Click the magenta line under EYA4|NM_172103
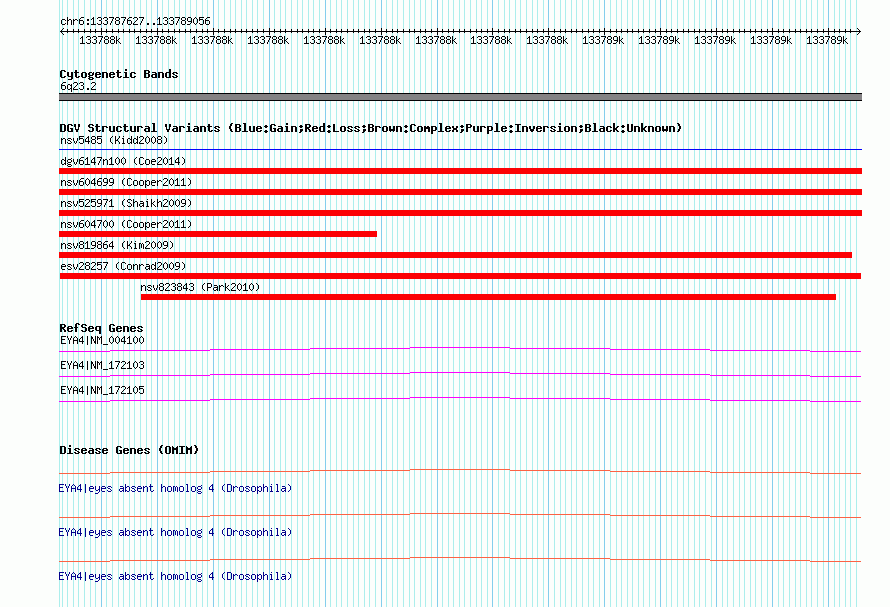The height and width of the screenshot is (607, 890). point(460,374)
